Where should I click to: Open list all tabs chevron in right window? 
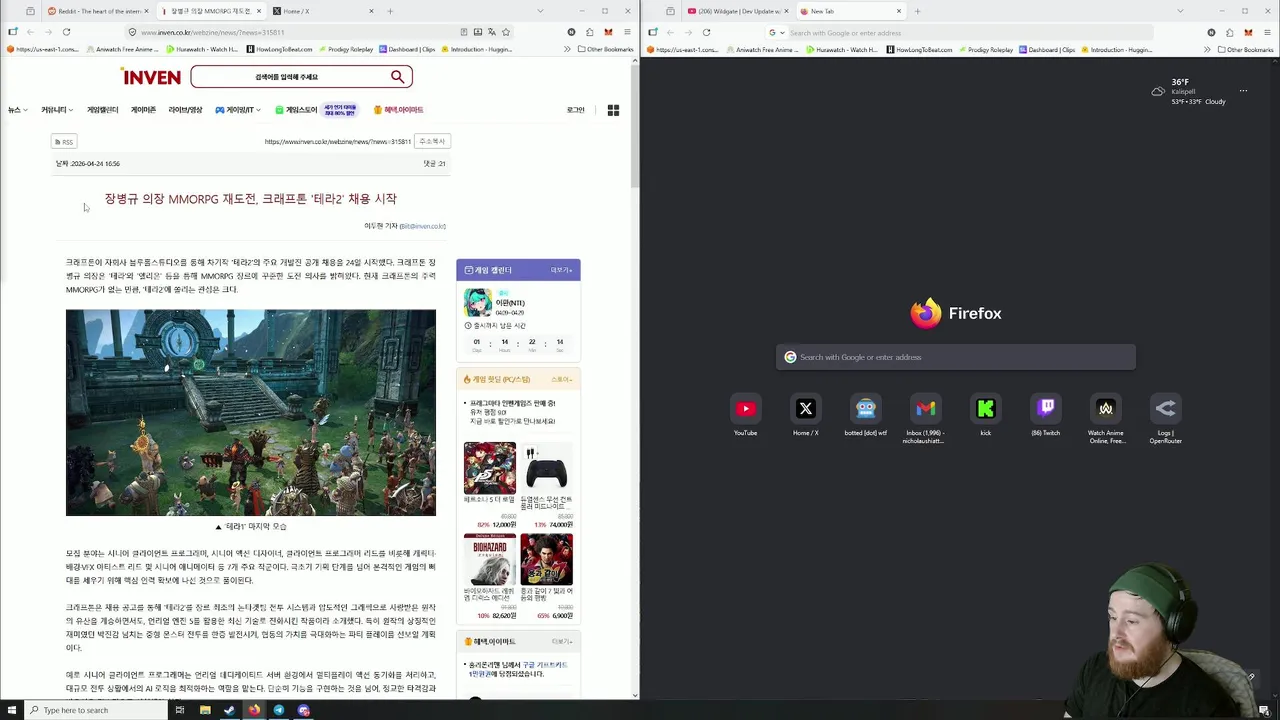[1180, 11]
